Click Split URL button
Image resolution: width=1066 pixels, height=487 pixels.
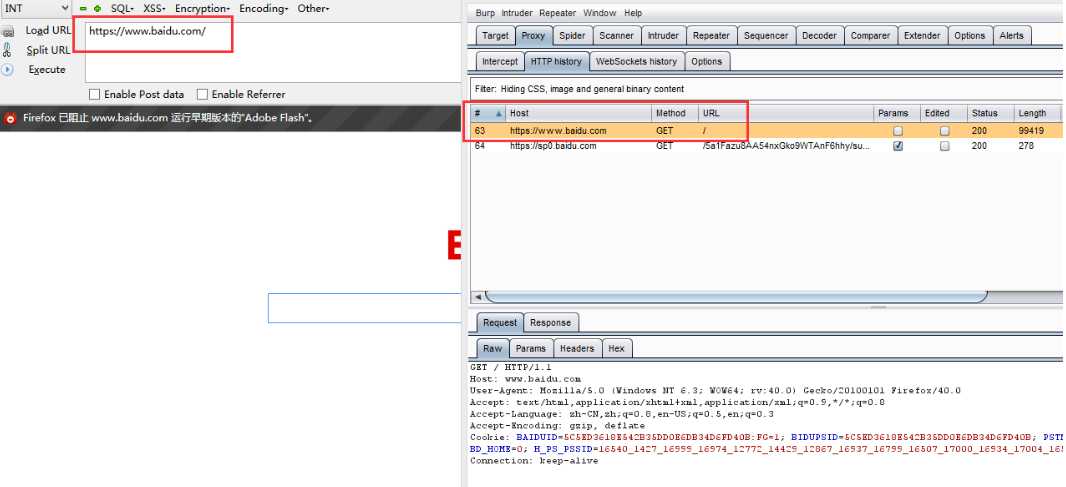coord(48,50)
